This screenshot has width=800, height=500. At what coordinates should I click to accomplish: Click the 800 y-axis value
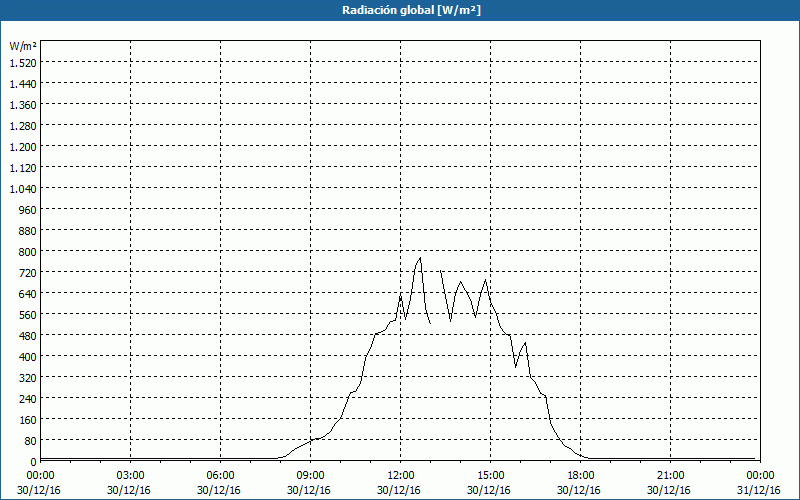pos(28,252)
